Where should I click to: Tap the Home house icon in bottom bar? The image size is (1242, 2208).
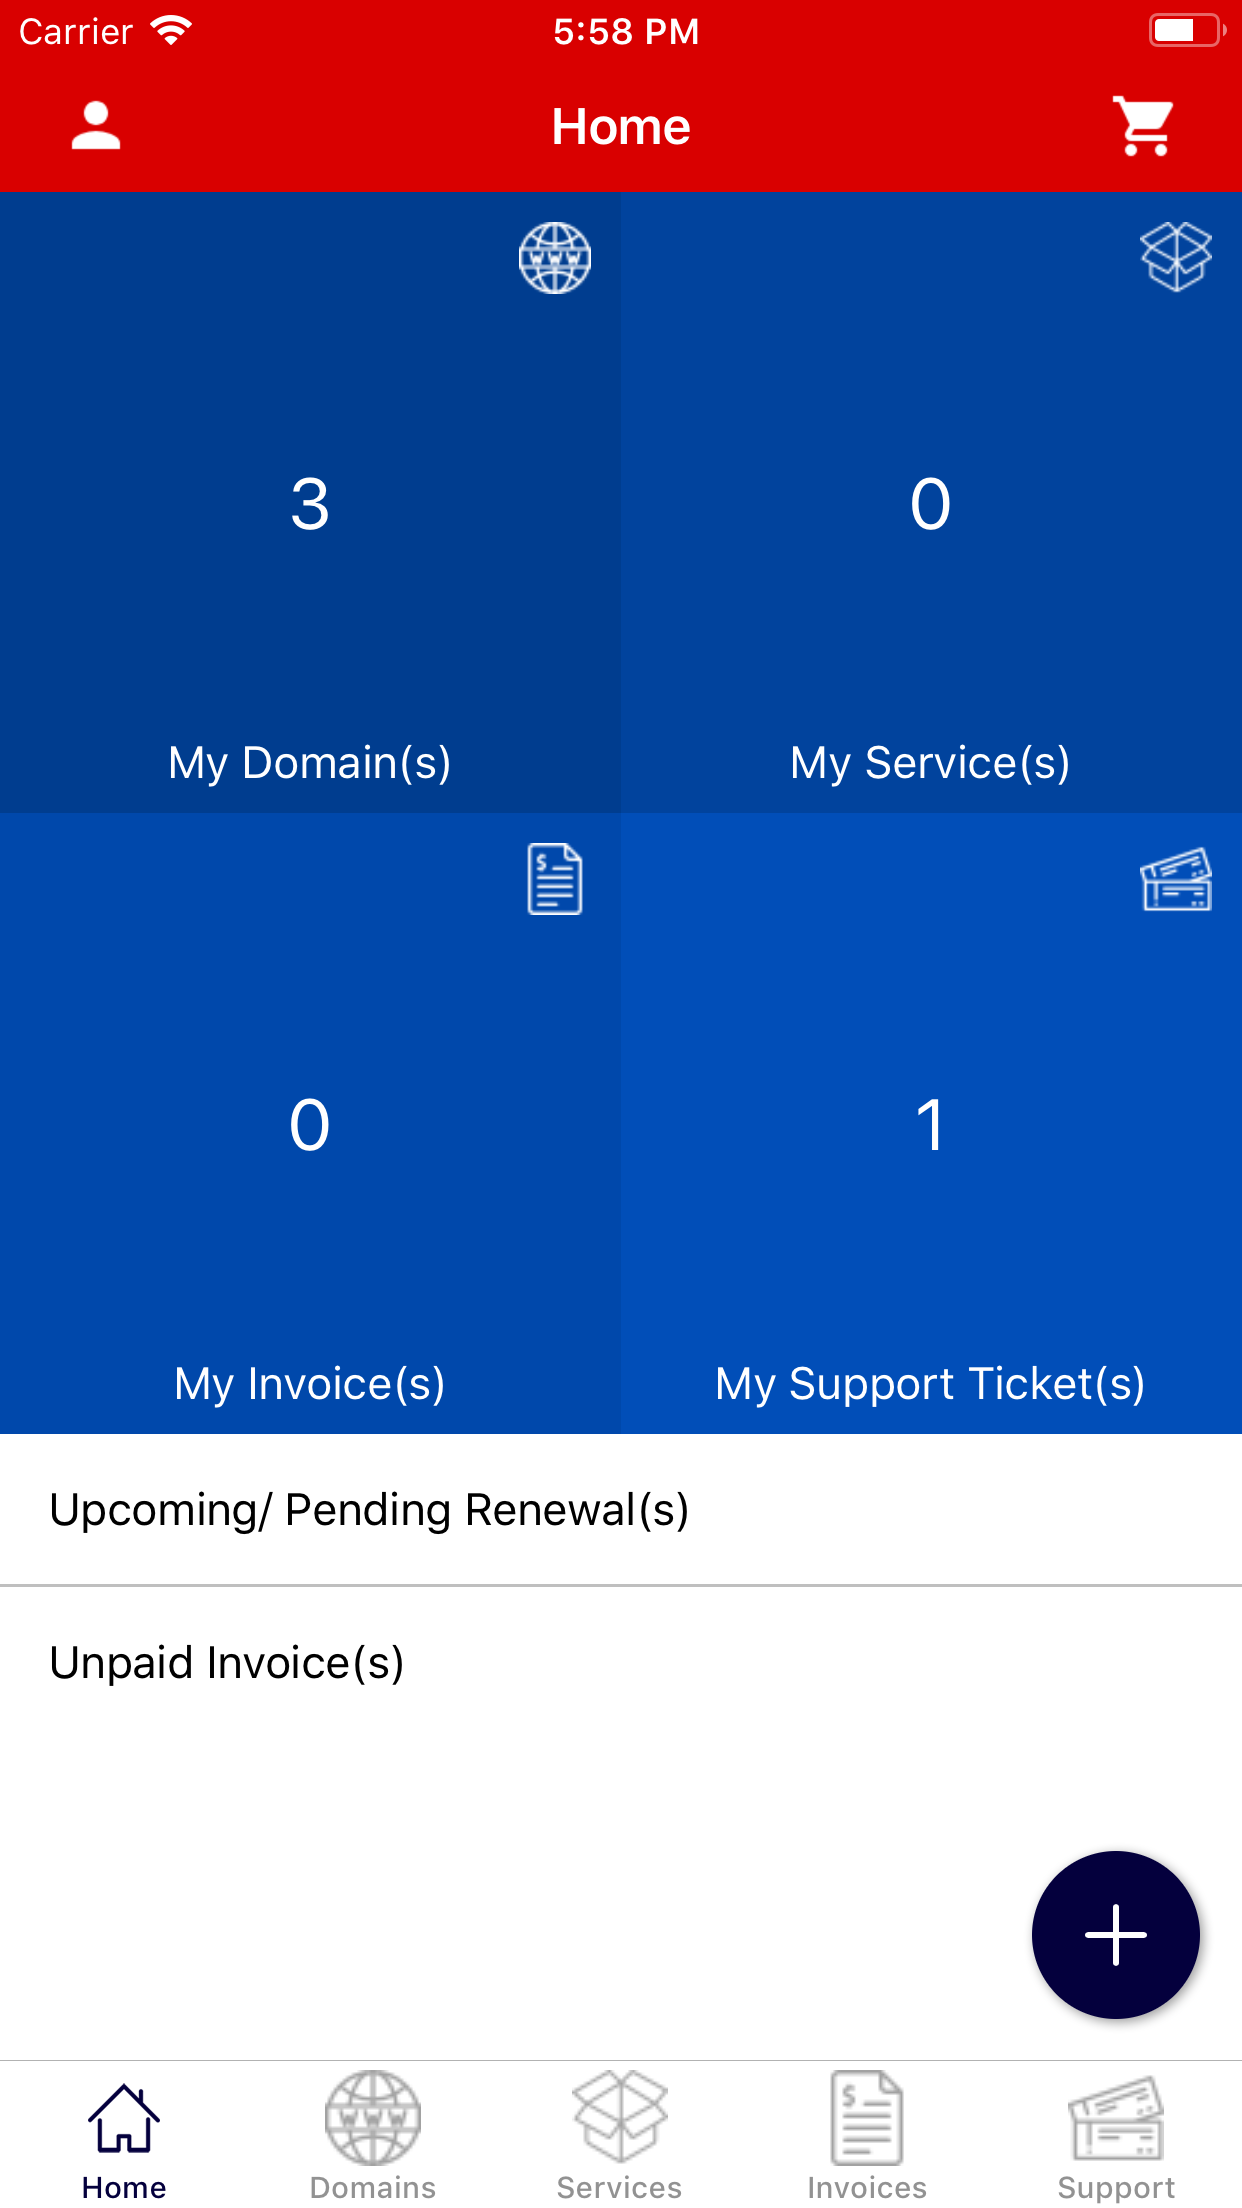124,2119
